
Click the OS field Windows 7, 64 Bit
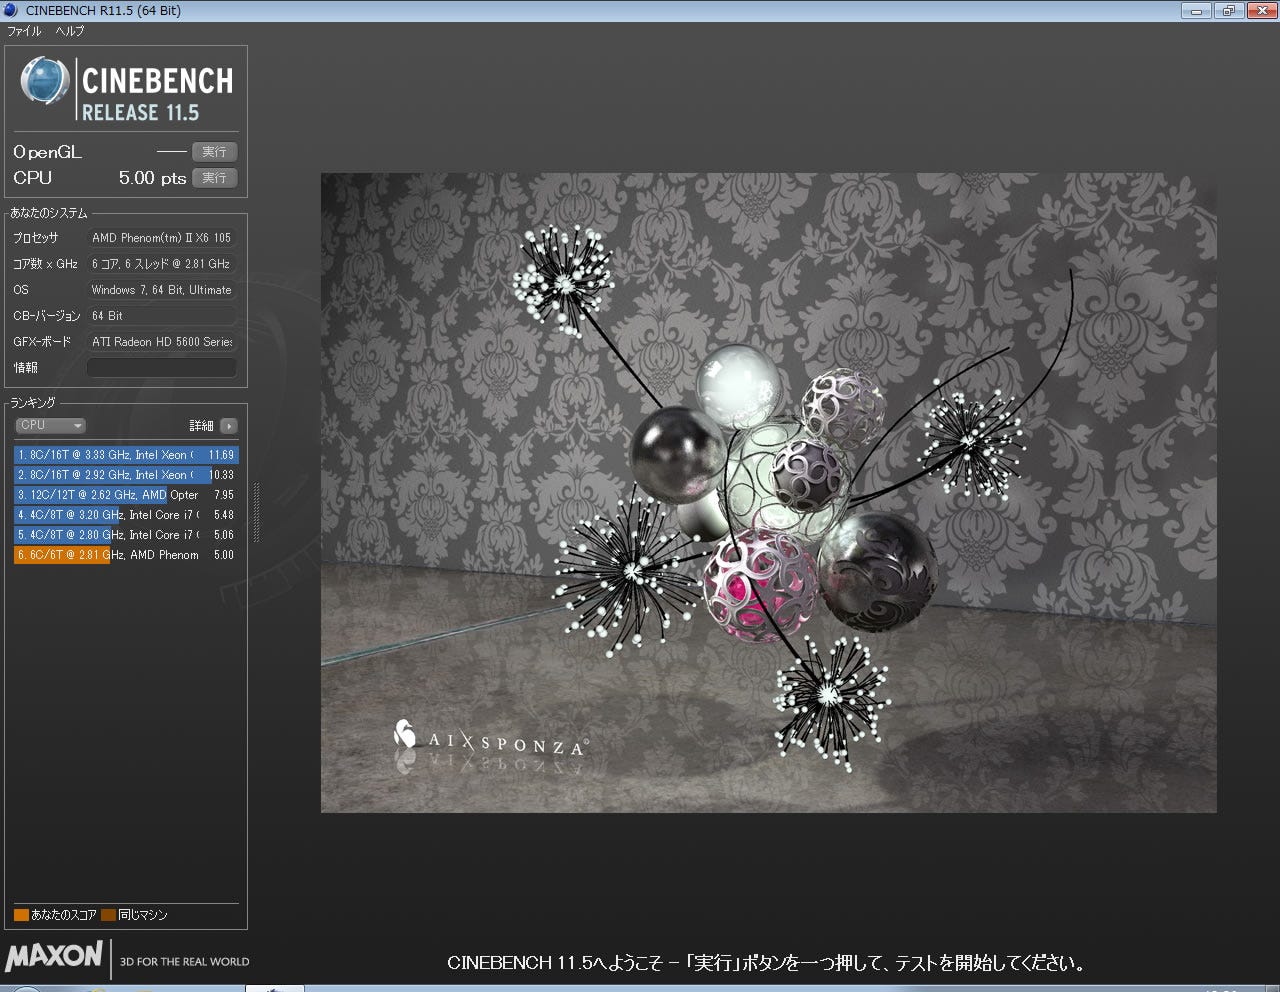click(162, 290)
